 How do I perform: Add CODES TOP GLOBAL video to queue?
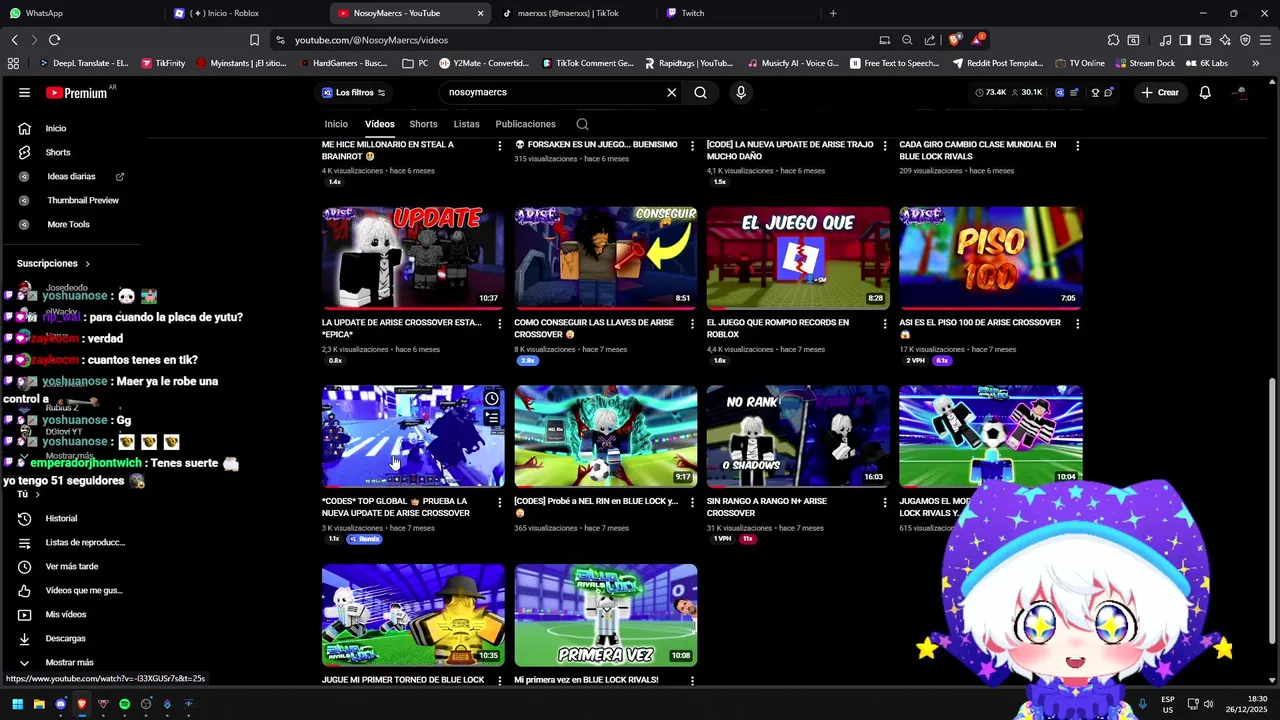[492, 419]
